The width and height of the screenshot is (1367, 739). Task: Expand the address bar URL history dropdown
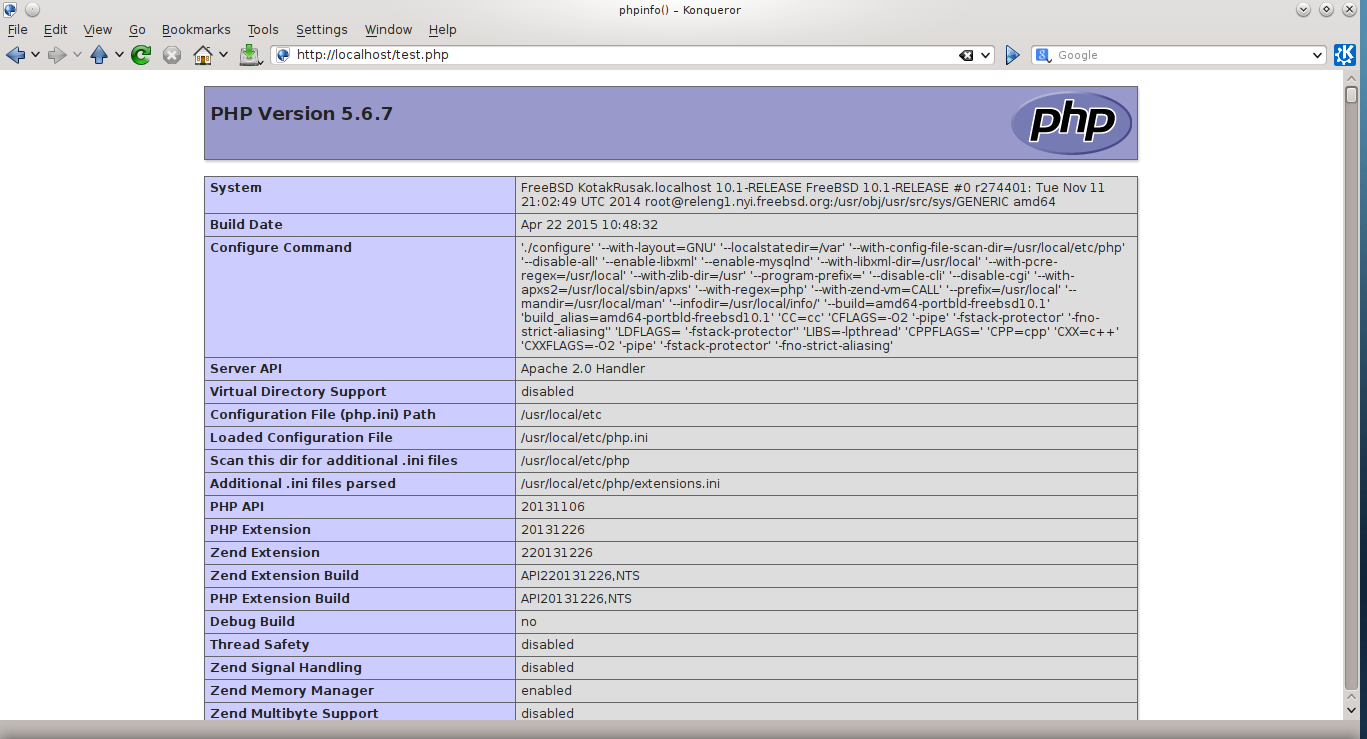point(985,55)
